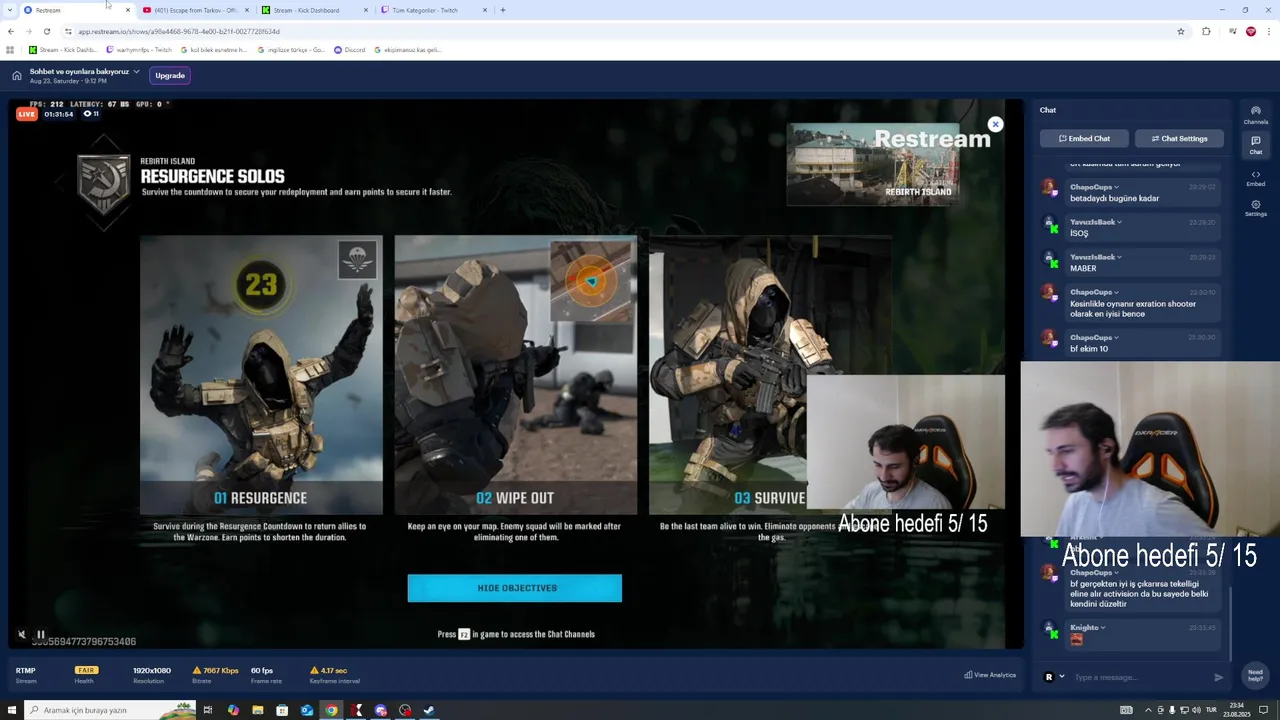Image resolution: width=1280 pixels, height=720 pixels.
Task: Click the address bar URL
Action: (180, 31)
